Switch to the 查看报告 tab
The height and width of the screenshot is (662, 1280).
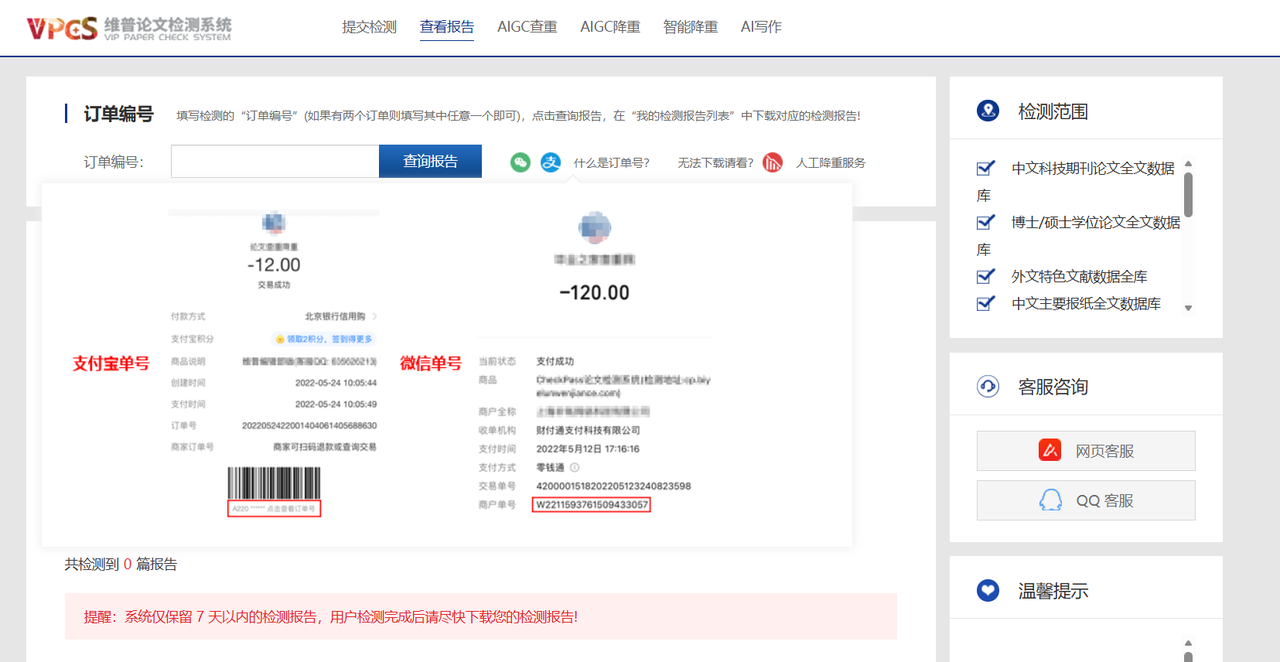(x=447, y=27)
